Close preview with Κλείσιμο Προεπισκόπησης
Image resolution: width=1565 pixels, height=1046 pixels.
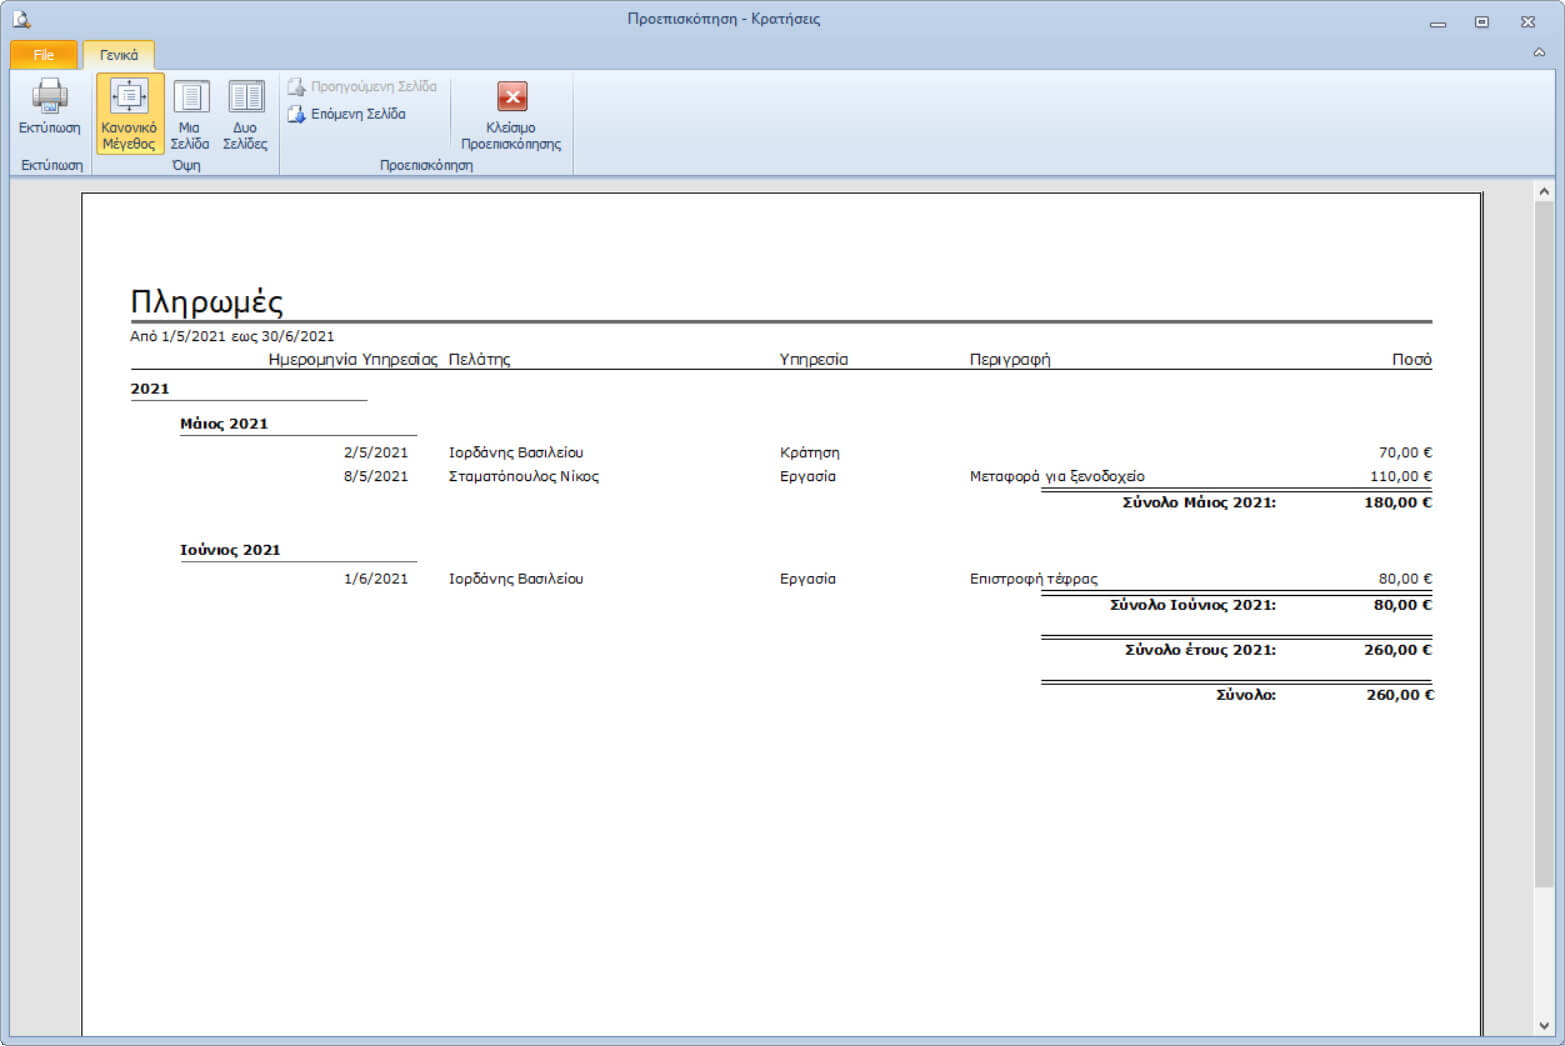(x=511, y=113)
